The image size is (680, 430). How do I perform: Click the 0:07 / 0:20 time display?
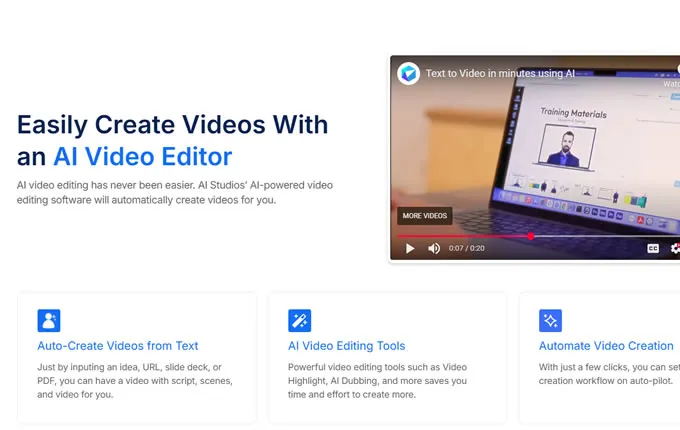(x=467, y=248)
